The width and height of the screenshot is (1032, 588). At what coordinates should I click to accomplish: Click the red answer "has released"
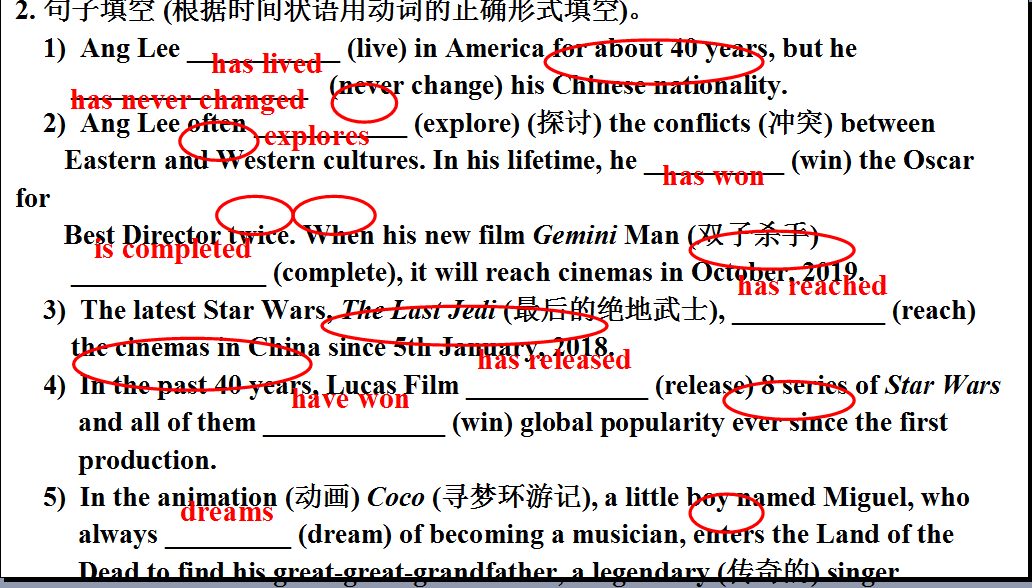tap(553, 360)
